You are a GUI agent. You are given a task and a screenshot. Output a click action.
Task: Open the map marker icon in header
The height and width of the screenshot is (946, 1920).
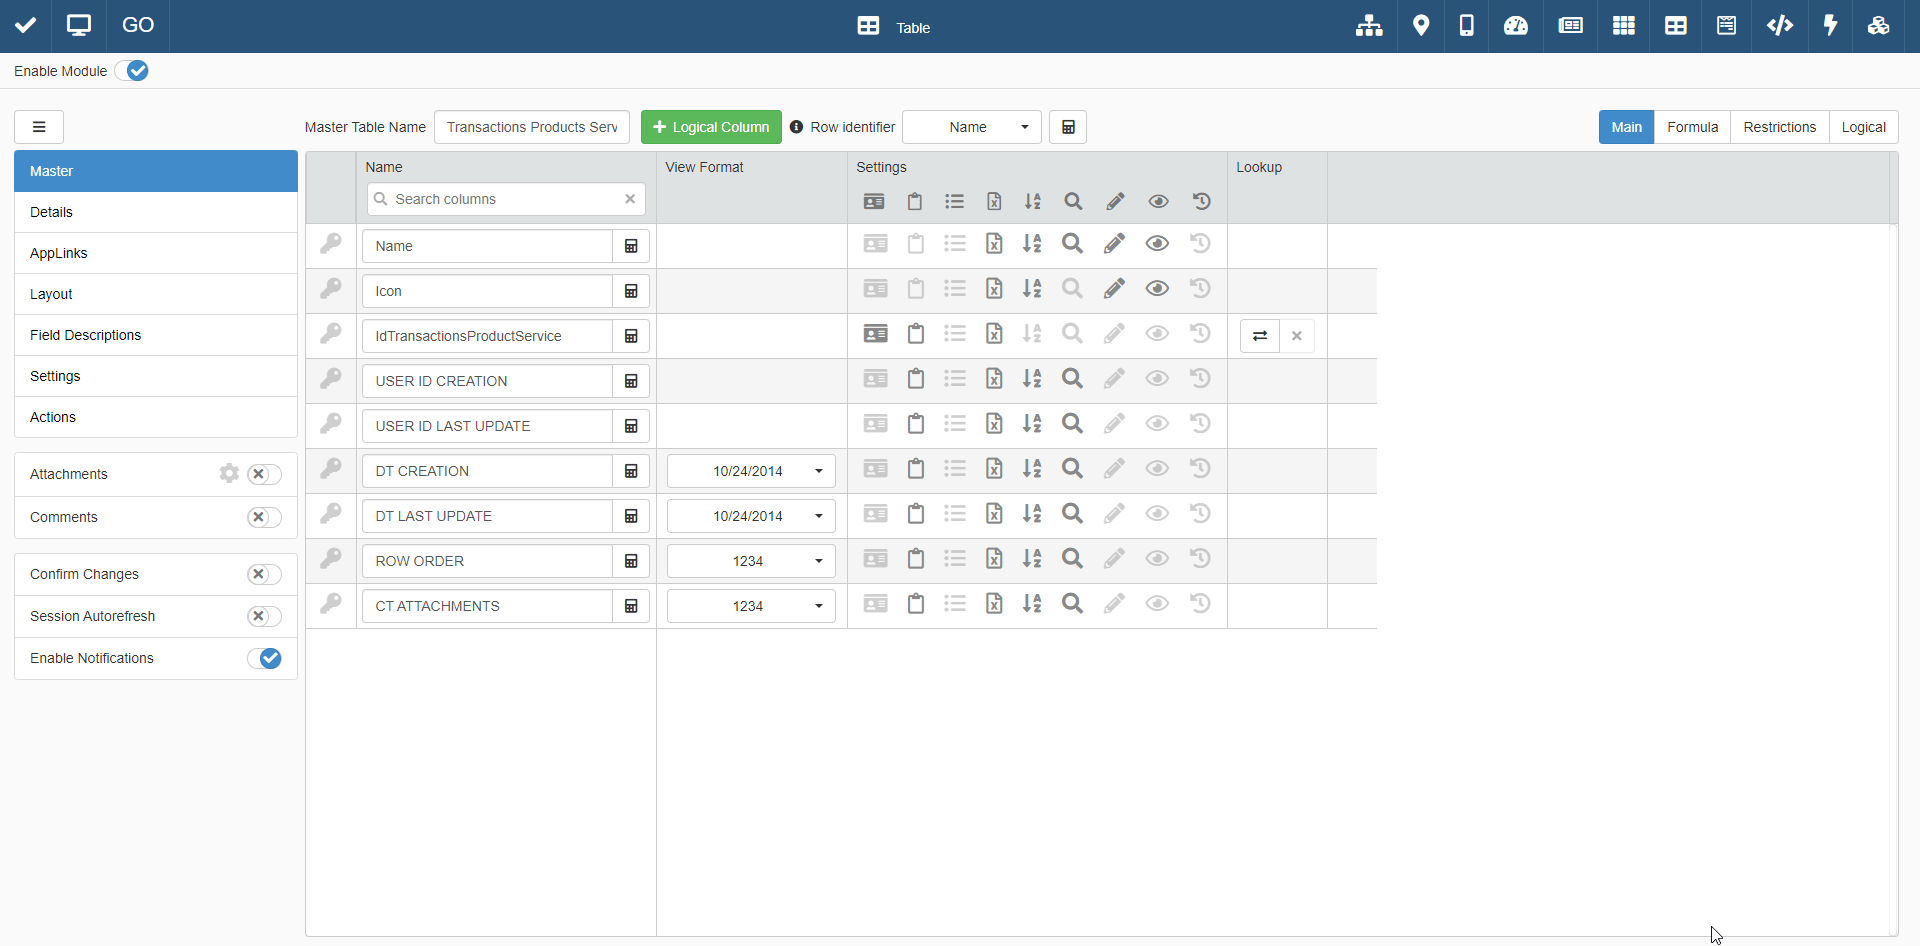(1421, 26)
